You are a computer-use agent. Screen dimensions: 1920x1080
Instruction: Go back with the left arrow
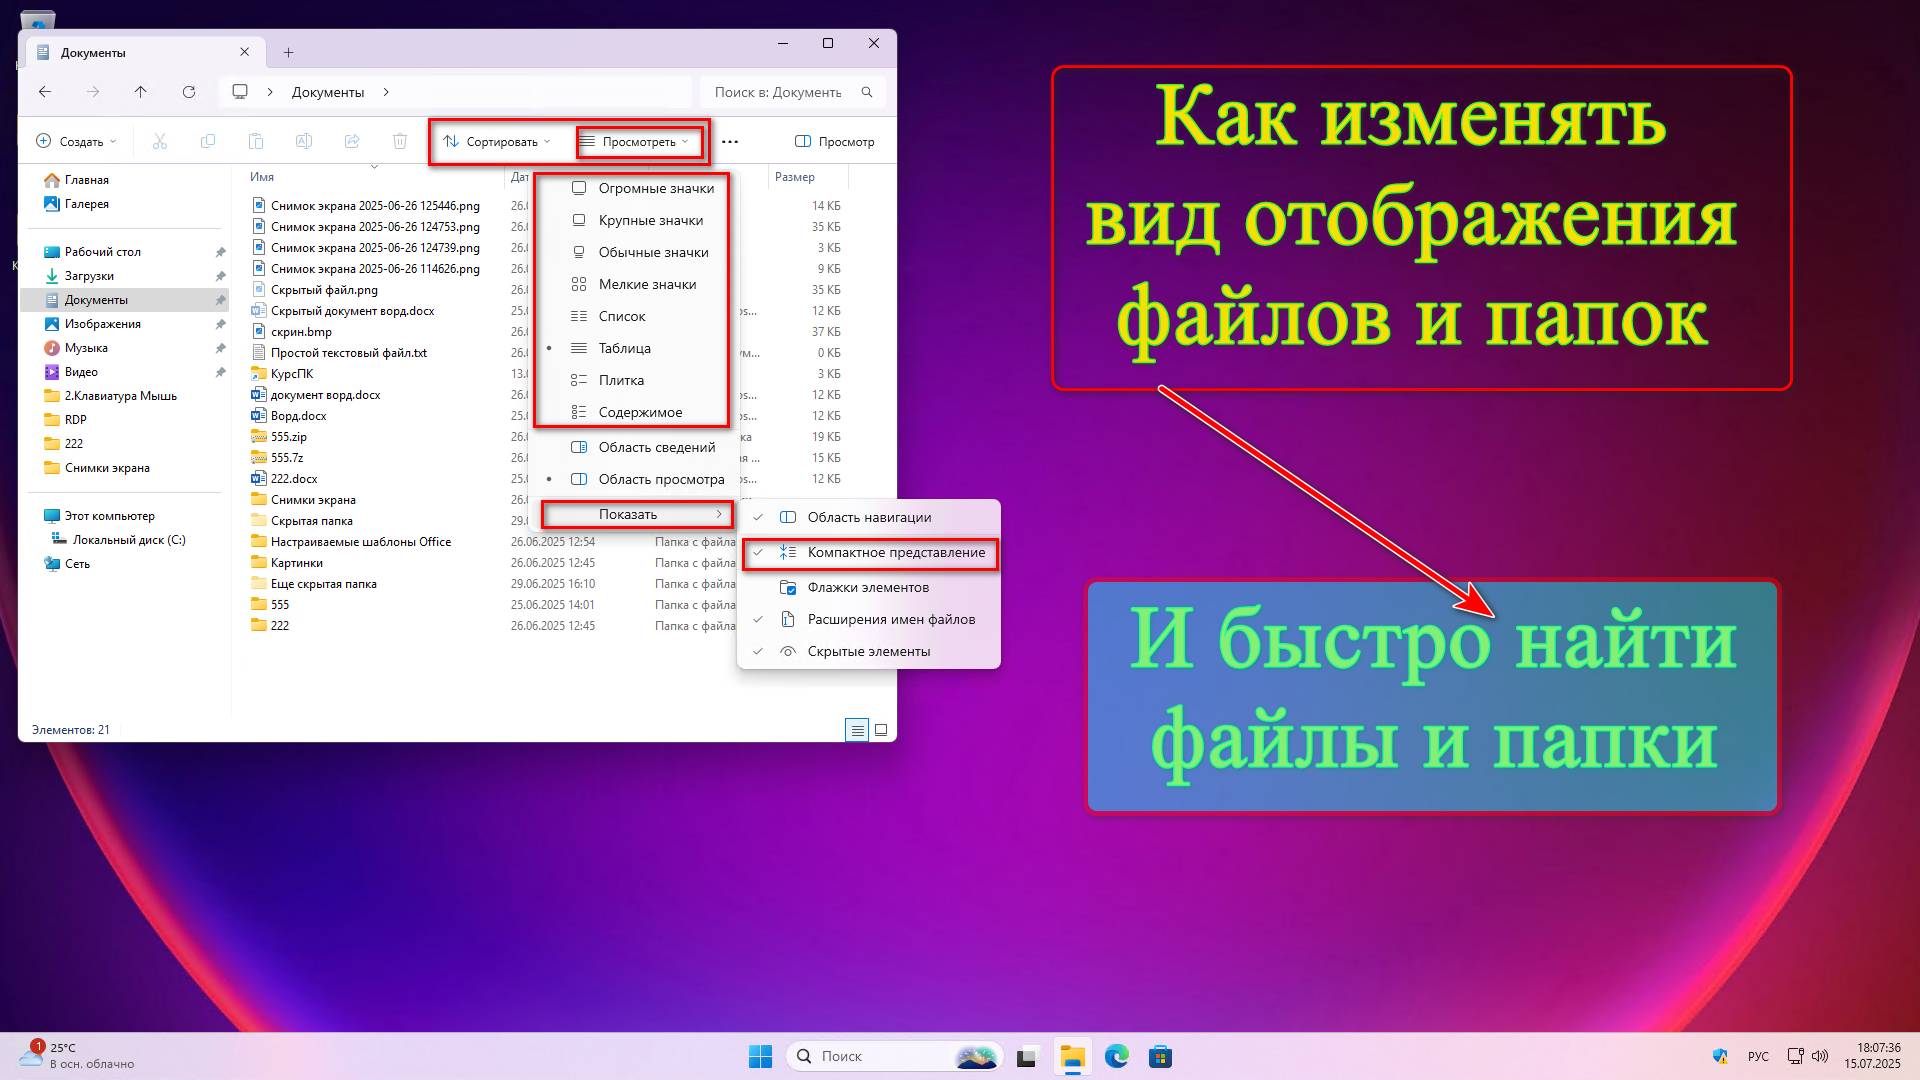[45, 92]
